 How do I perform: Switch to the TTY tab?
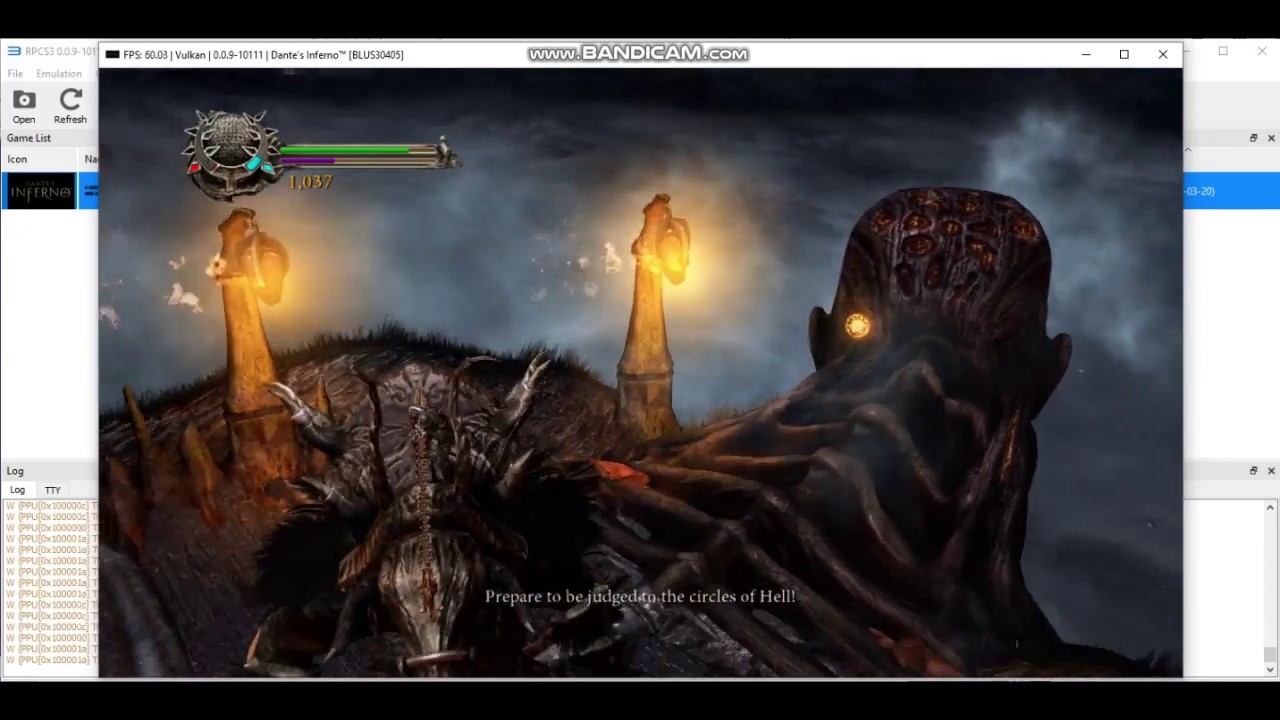53,490
